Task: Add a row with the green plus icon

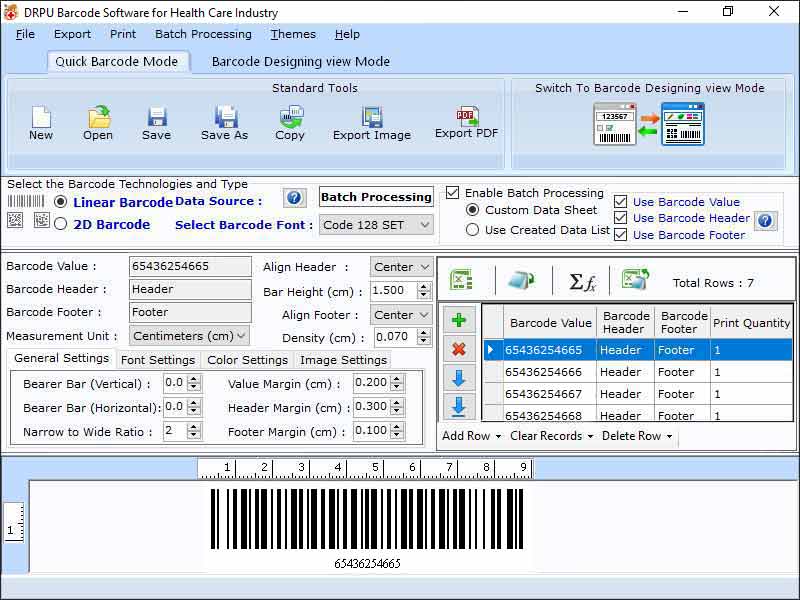Action: pyautogui.click(x=459, y=320)
